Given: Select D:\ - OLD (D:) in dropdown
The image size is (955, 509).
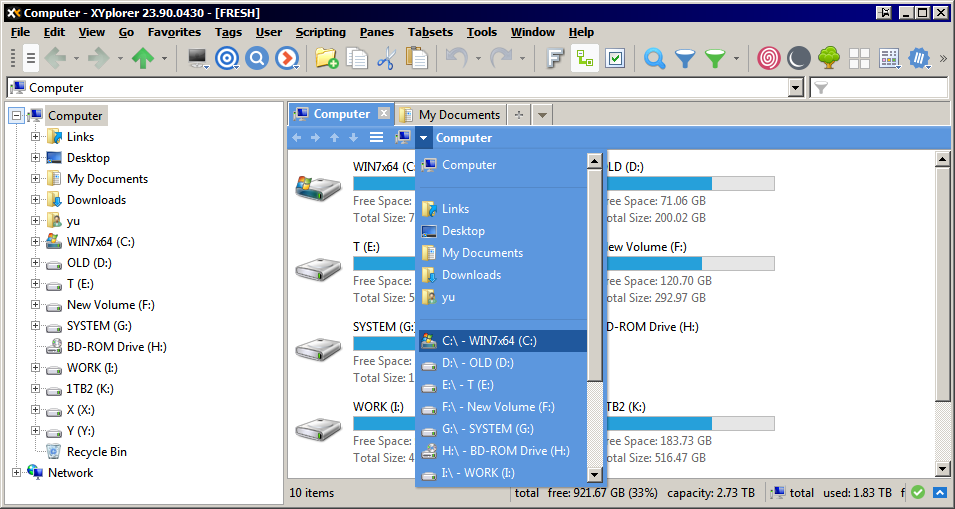Looking at the screenshot, I should [503, 363].
